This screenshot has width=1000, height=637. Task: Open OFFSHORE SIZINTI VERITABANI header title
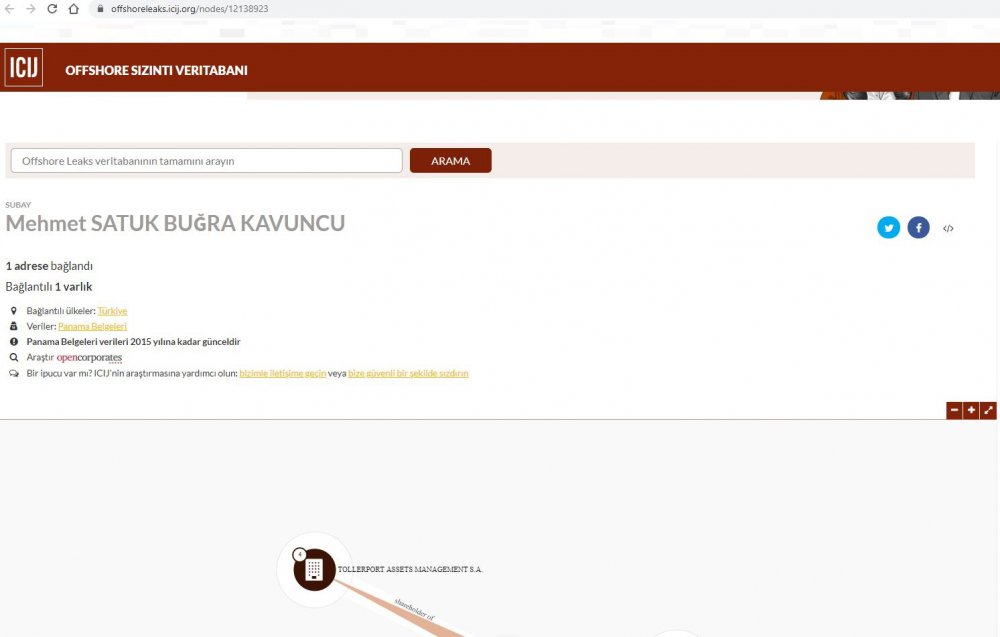coord(156,70)
